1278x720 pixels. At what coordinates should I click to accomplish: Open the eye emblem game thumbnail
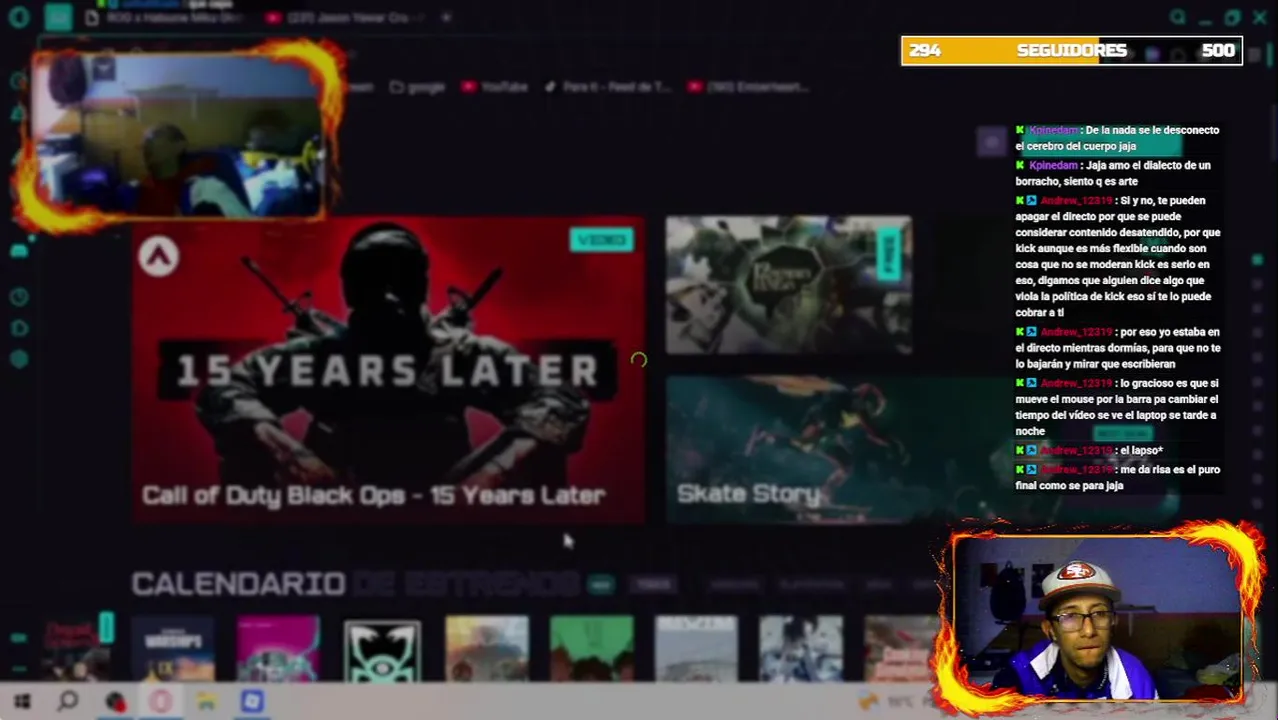[382, 651]
